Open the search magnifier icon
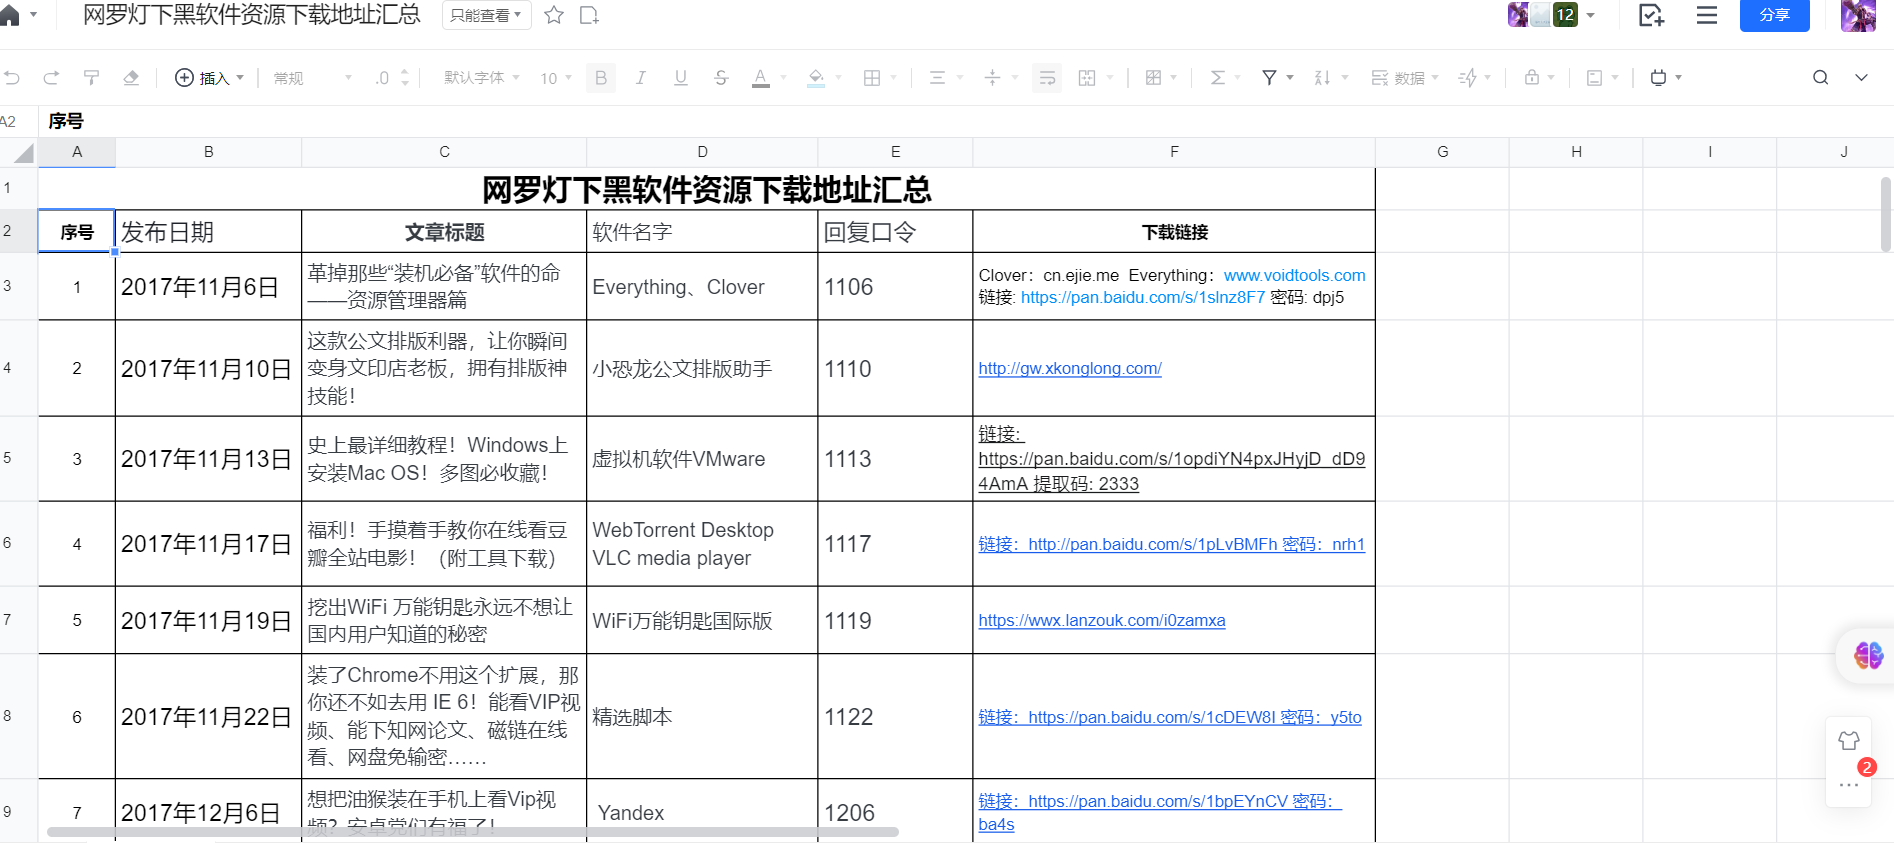1894x843 pixels. (1820, 78)
